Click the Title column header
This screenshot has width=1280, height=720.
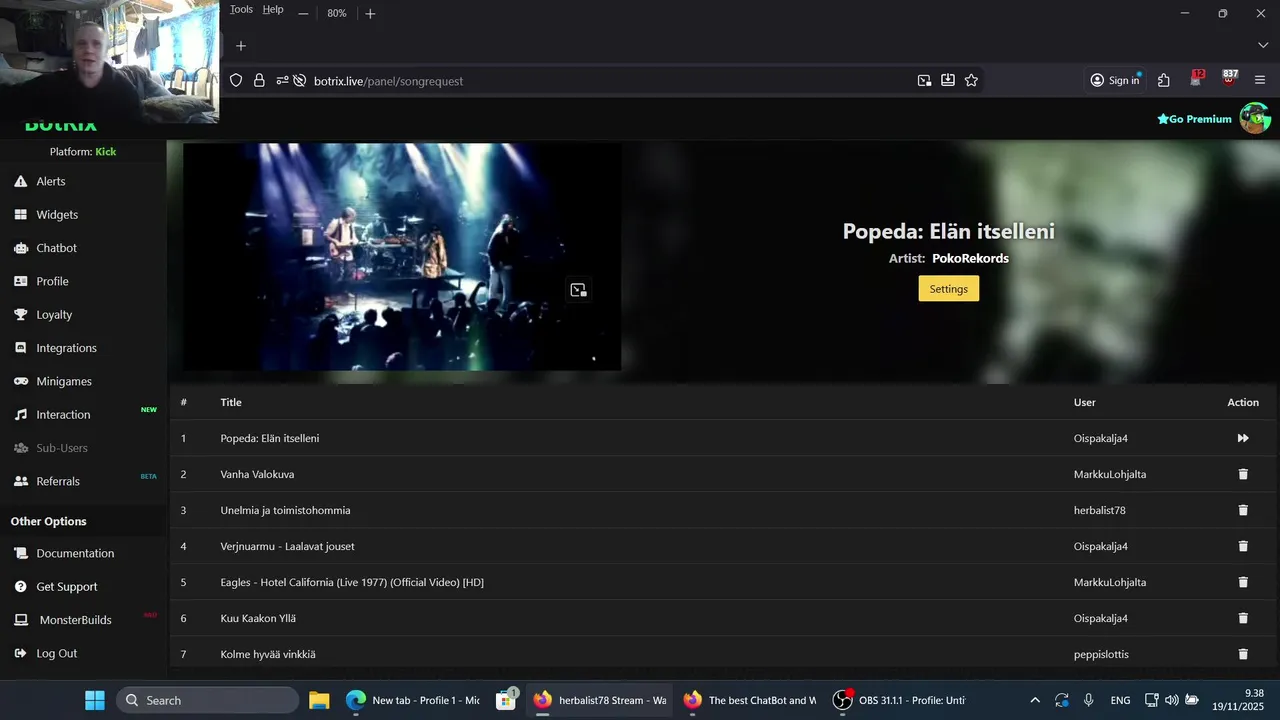[231, 402]
